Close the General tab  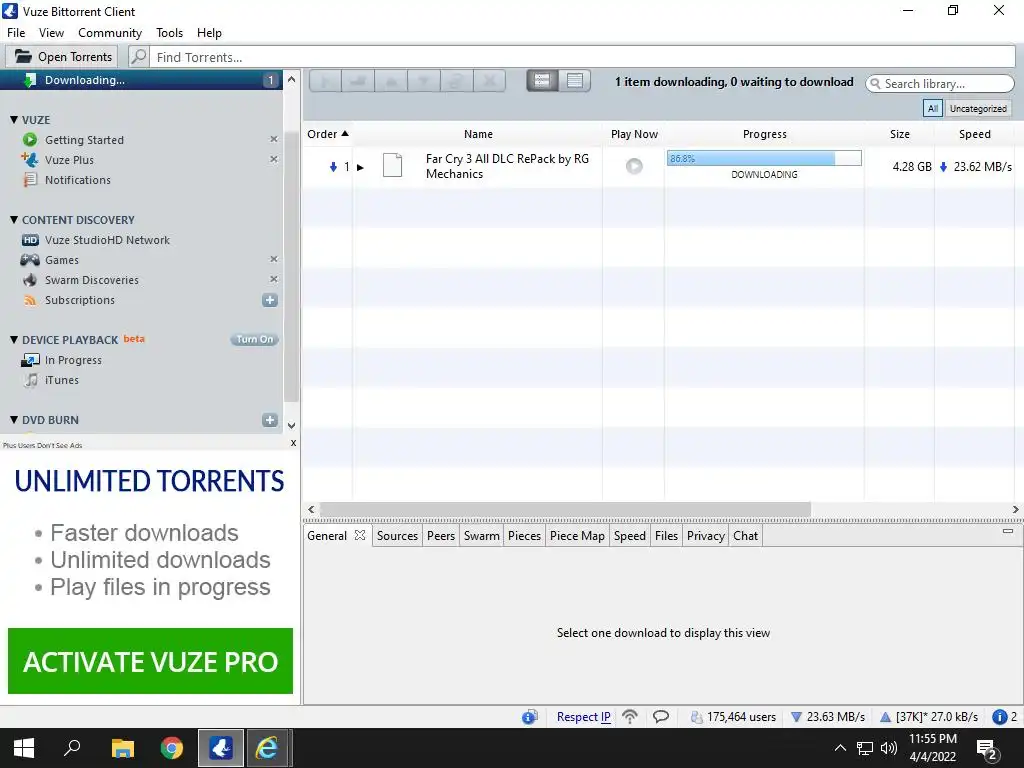[359, 536]
